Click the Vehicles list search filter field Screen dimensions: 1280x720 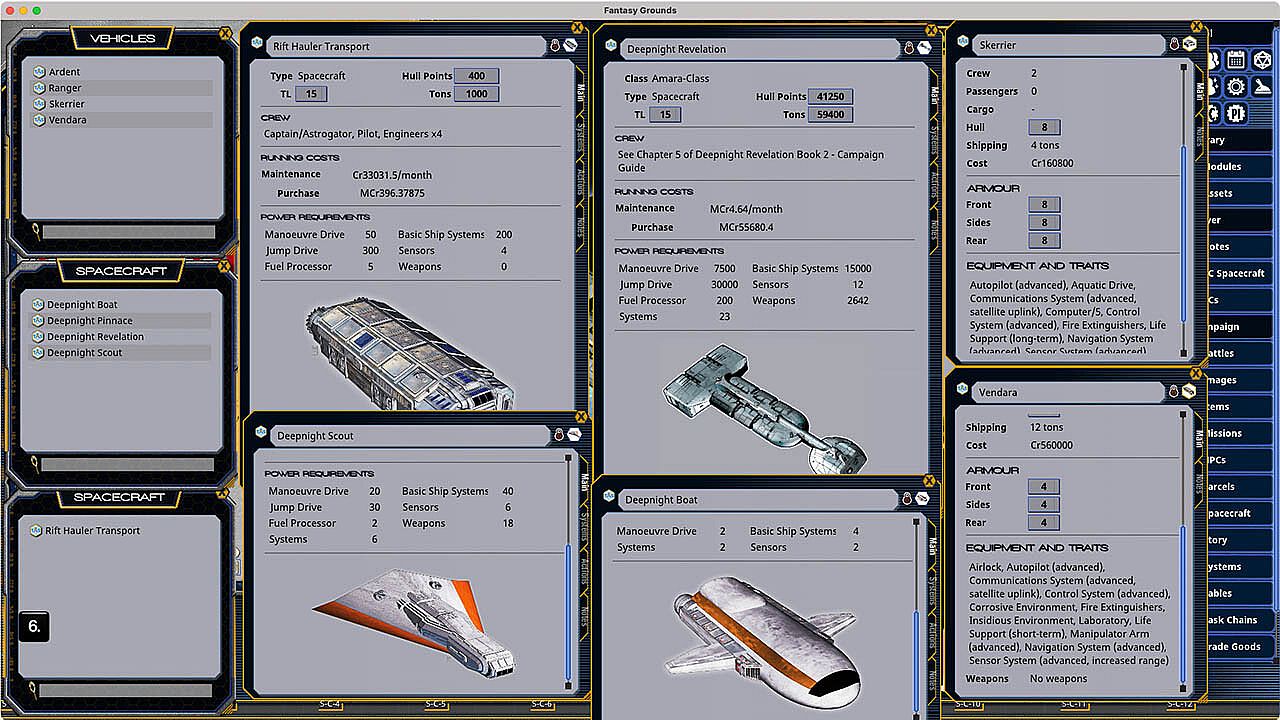point(128,232)
